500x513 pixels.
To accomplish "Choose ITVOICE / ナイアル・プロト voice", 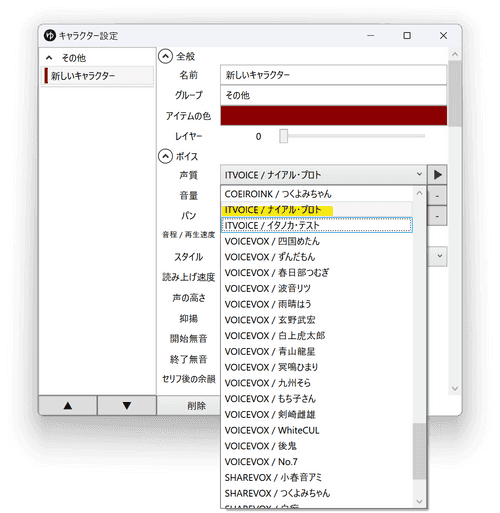I will [317, 210].
